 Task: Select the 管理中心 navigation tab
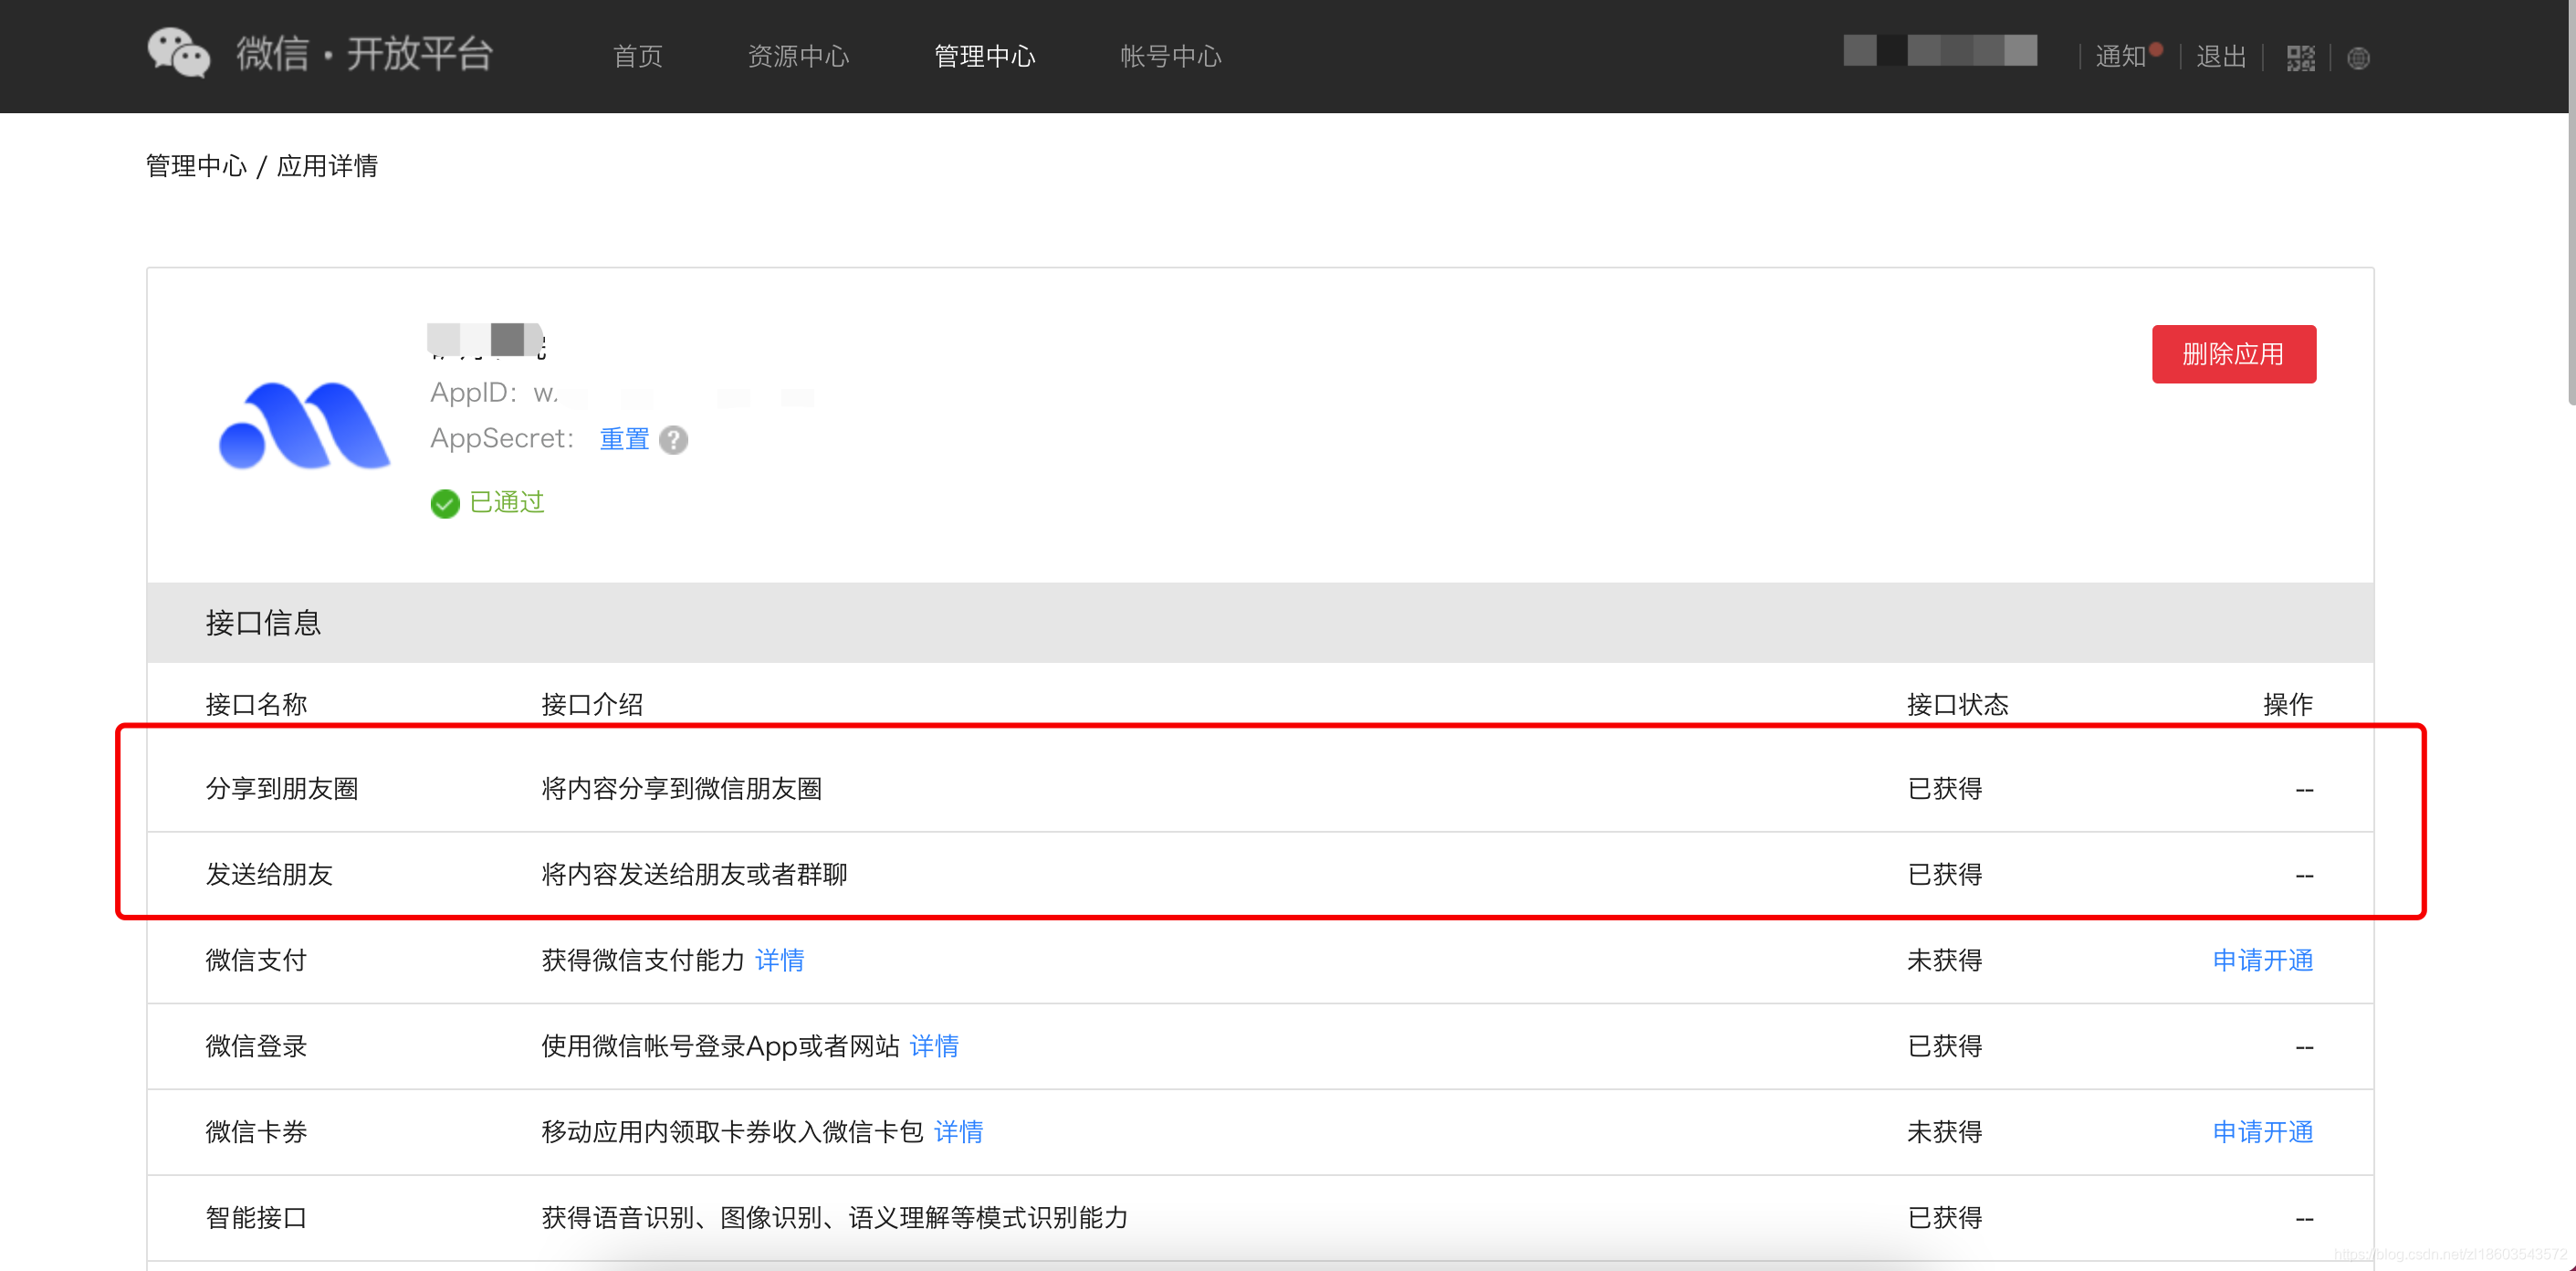(984, 56)
